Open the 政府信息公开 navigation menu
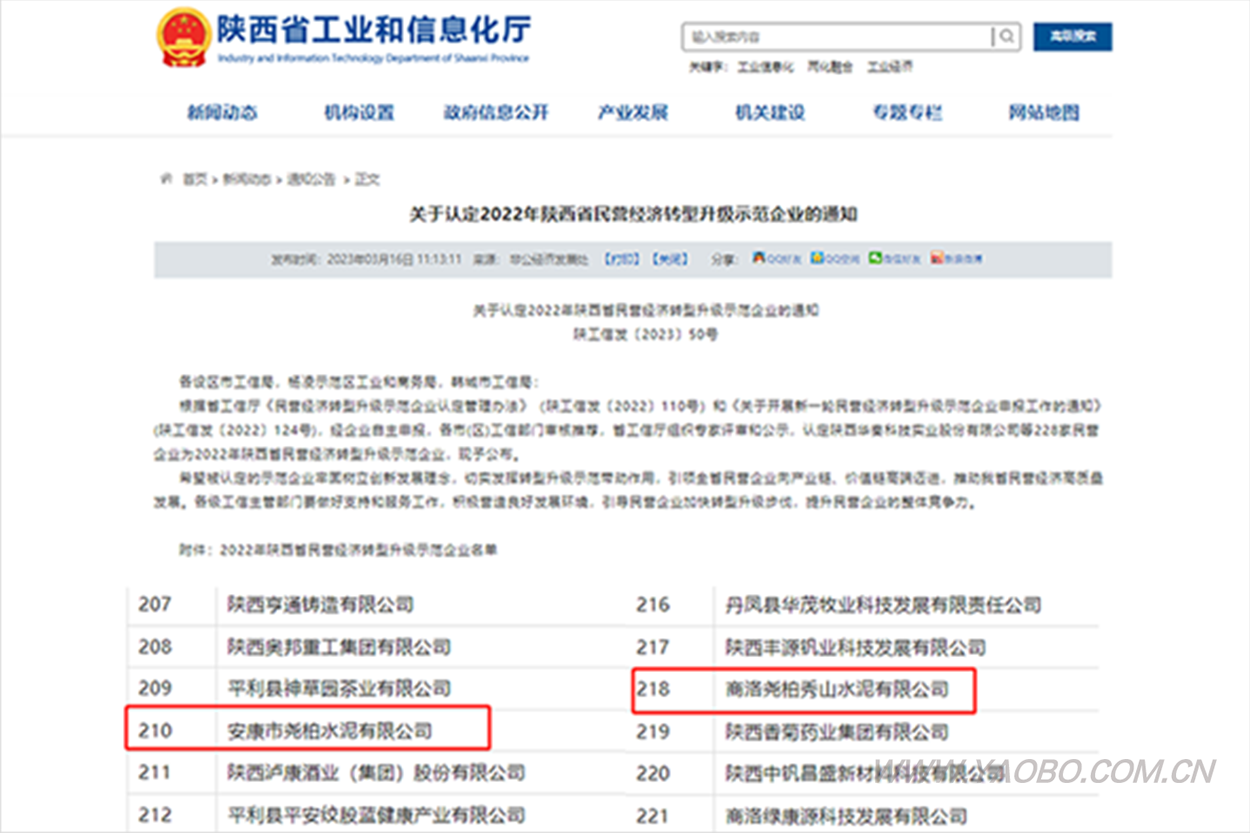1250x833 pixels. pos(496,113)
